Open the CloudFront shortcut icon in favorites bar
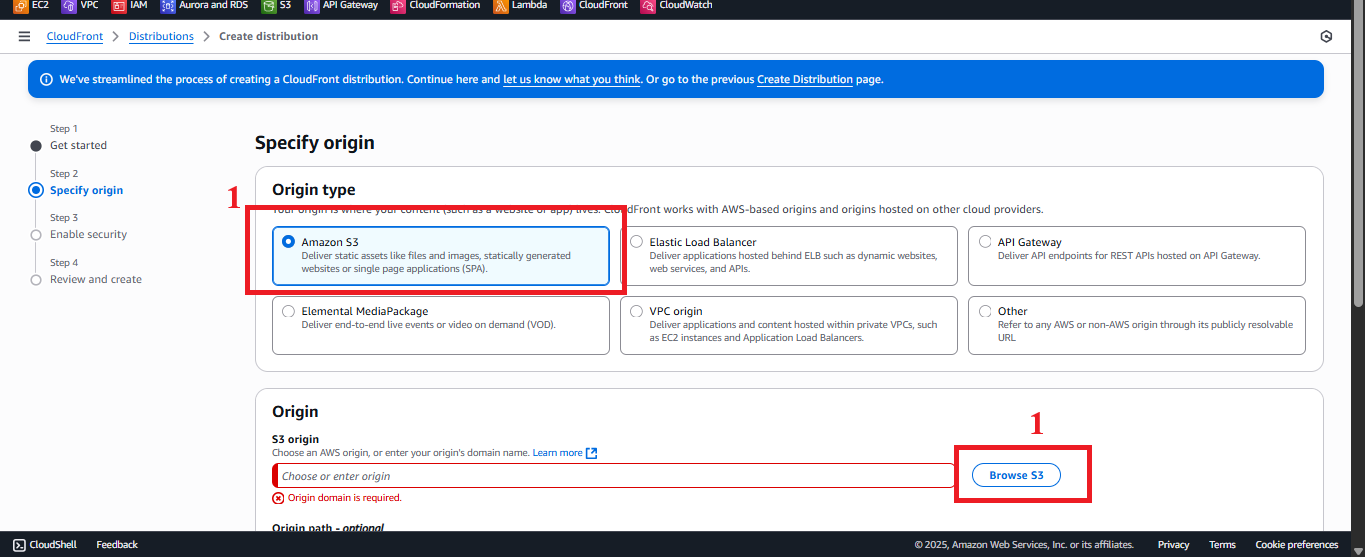 568,6
